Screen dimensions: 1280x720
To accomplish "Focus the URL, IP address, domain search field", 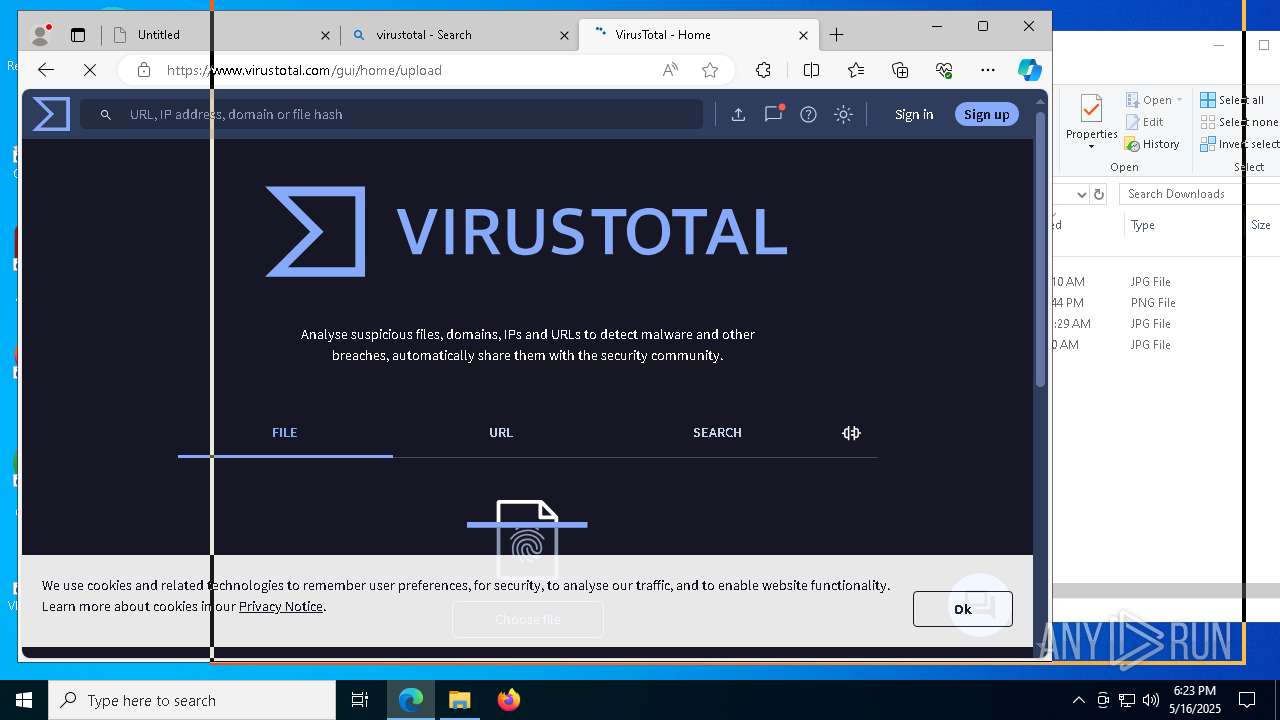I will [392, 114].
